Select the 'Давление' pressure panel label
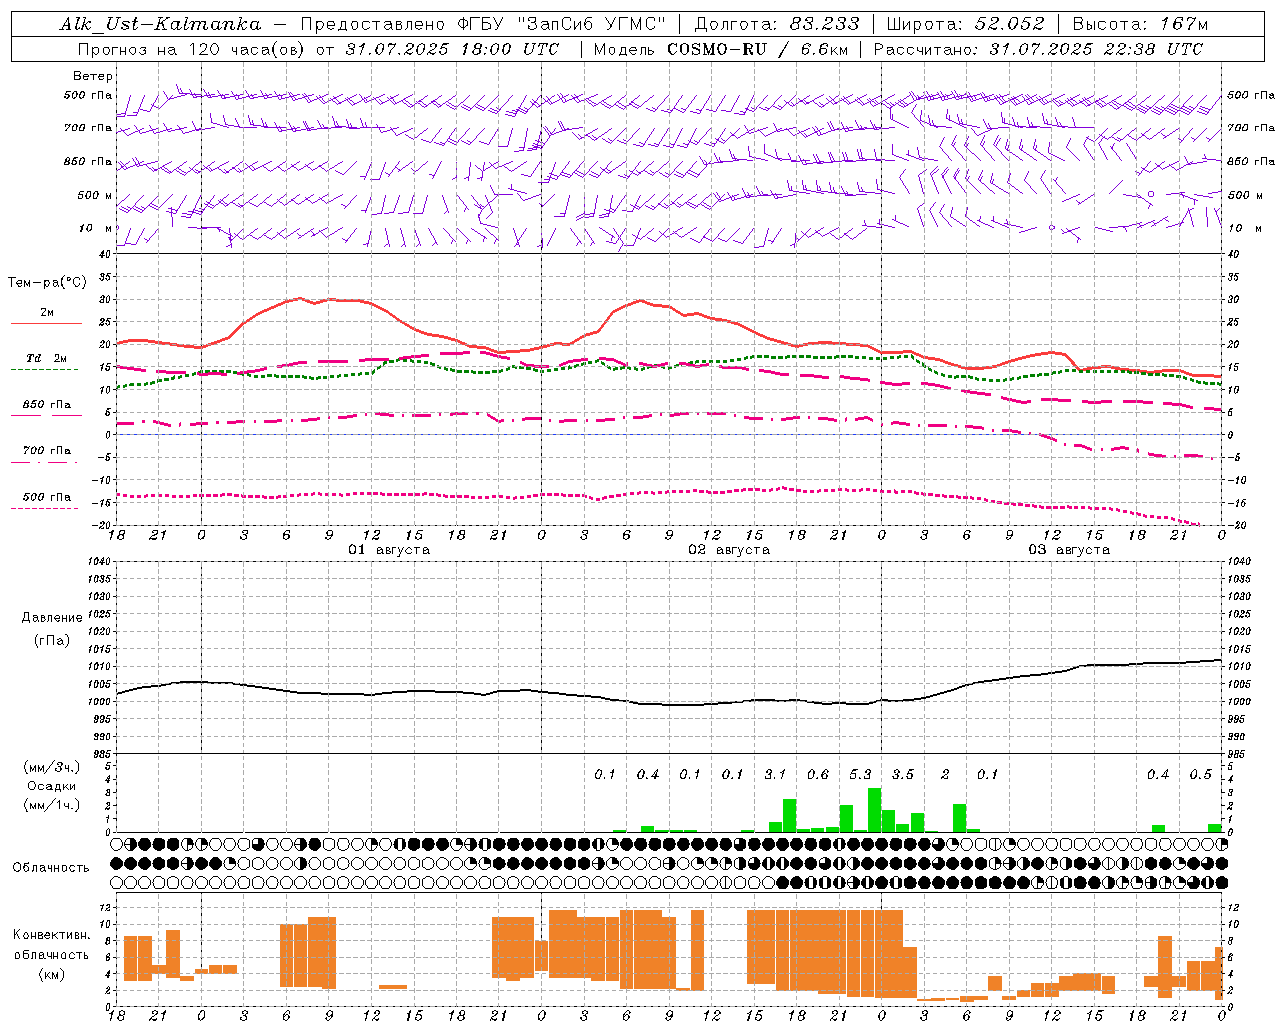The height and width of the screenshot is (1024, 1280). (52, 618)
